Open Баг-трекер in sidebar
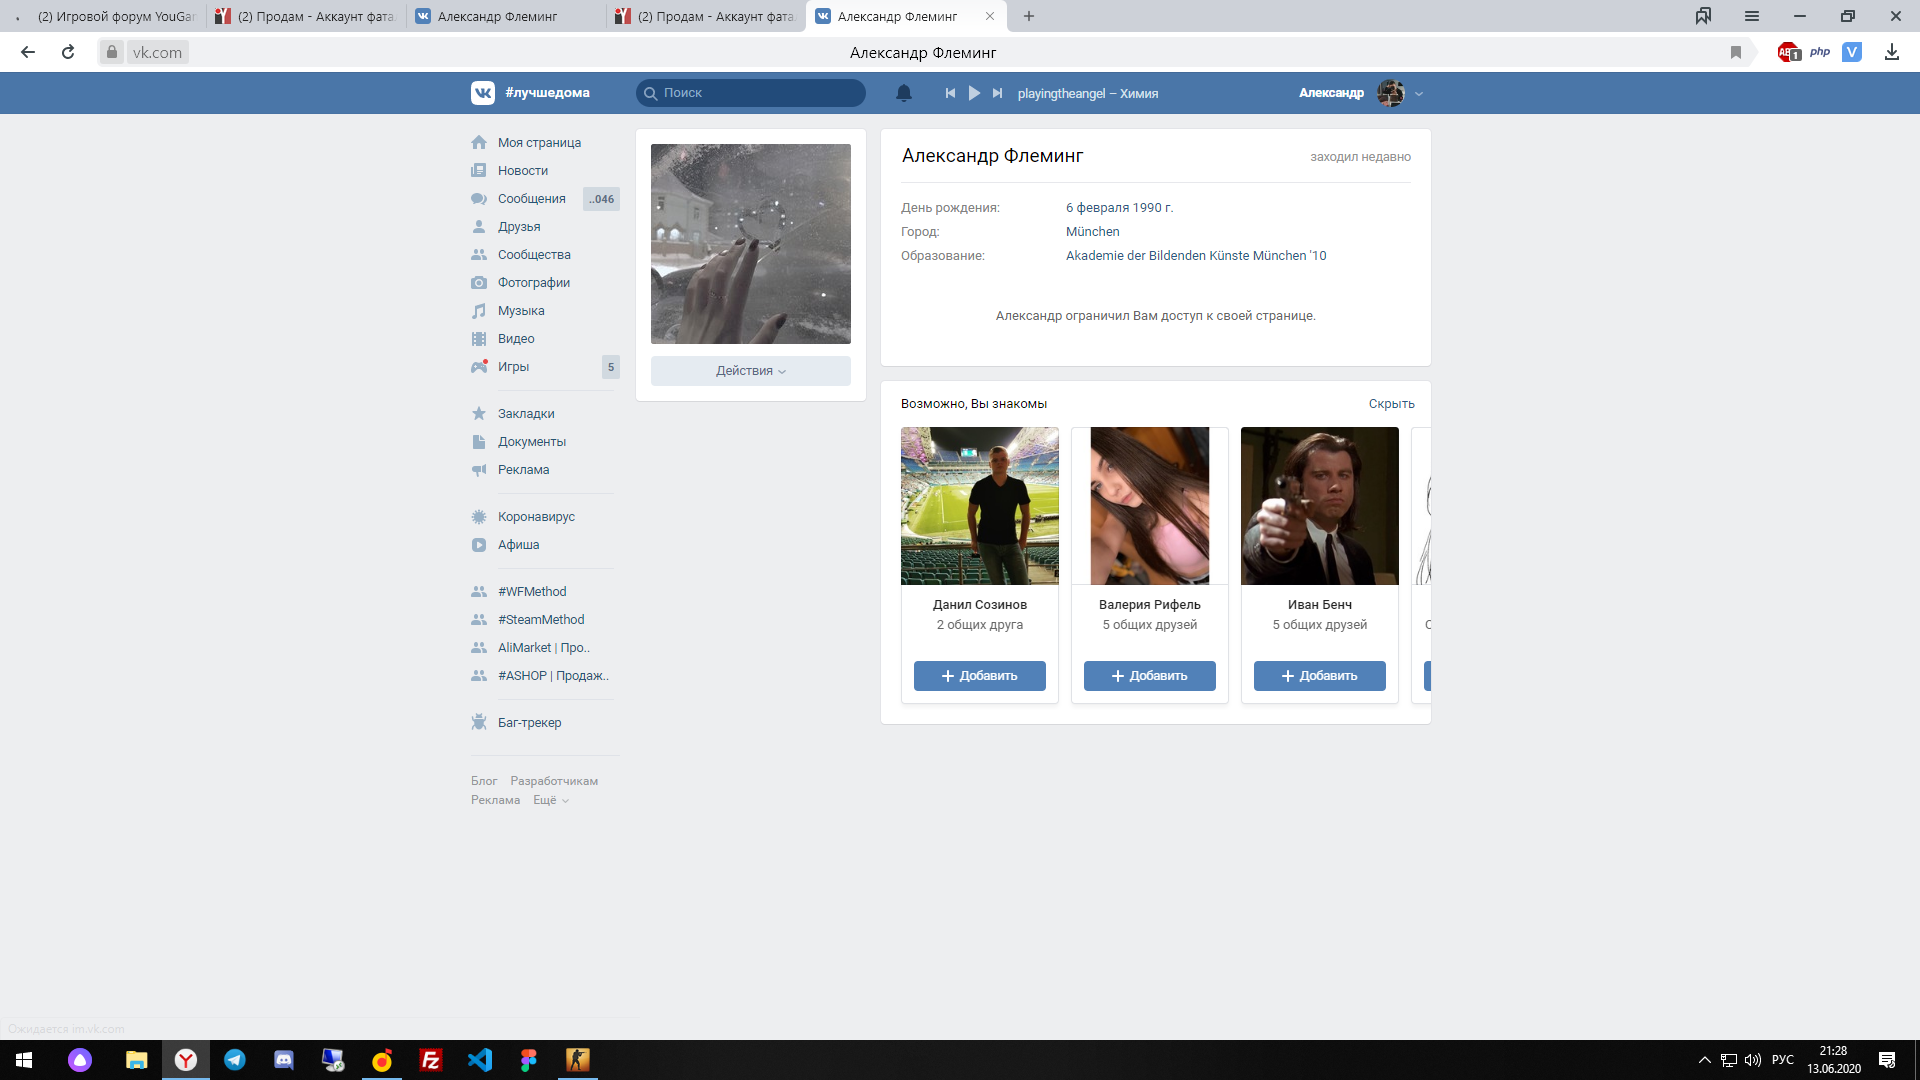 529,723
